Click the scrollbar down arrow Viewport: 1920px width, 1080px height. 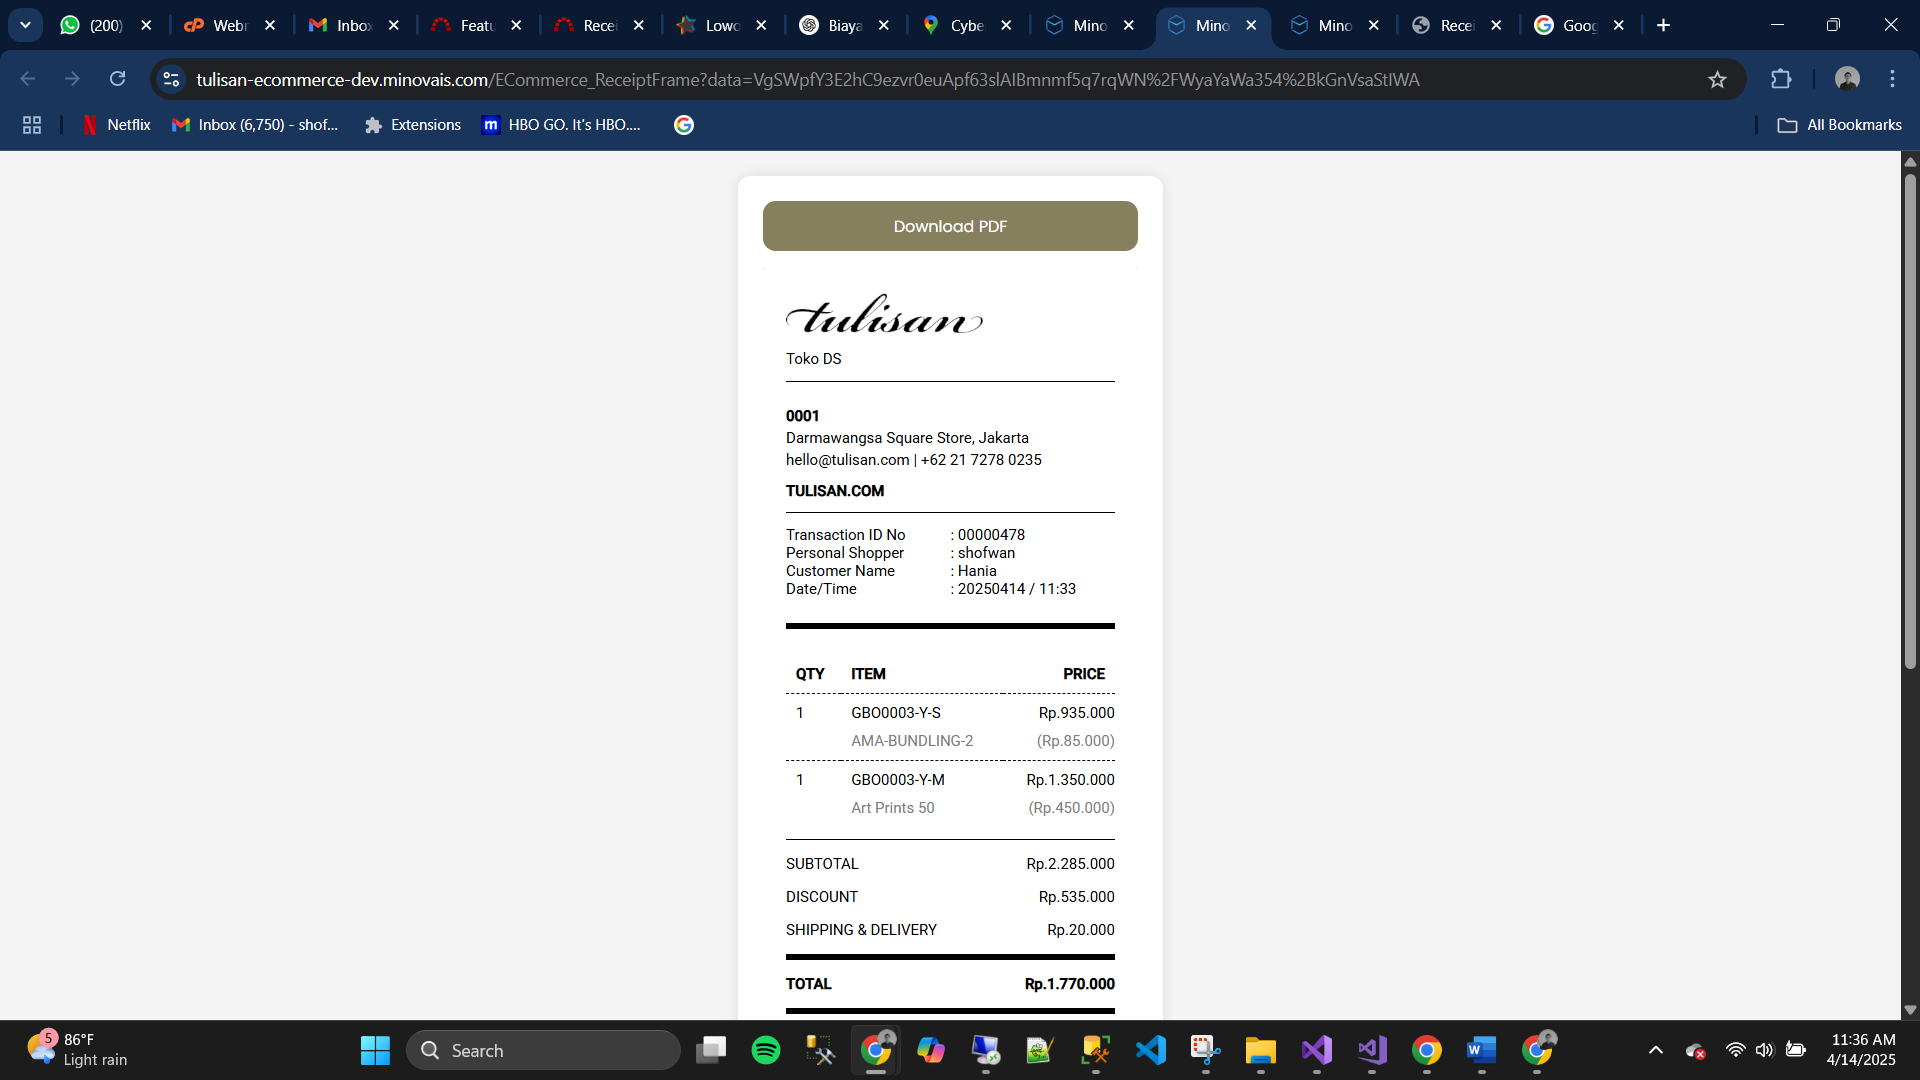(x=1910, y=1010)
